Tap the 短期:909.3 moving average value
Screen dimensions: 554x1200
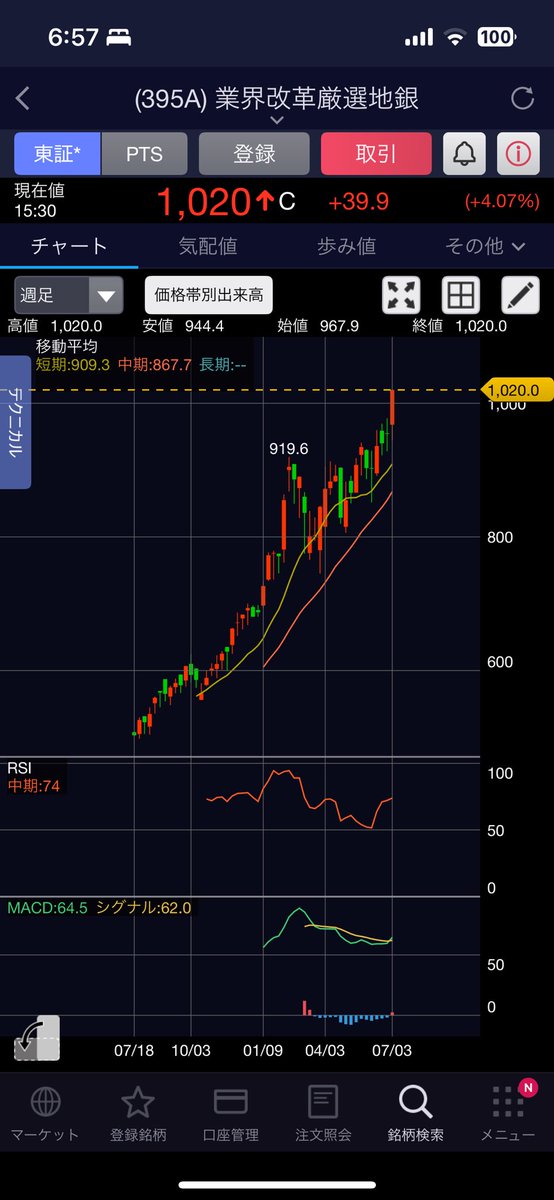click(74, 366)
